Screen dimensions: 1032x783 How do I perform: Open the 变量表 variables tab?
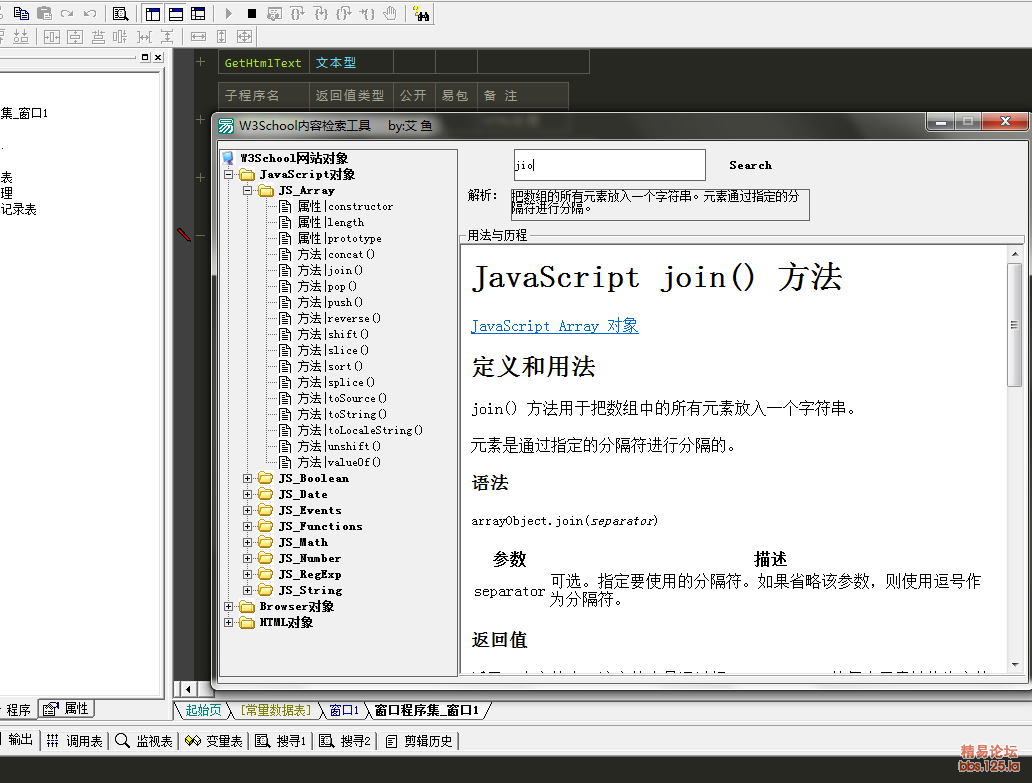[213, 741]
